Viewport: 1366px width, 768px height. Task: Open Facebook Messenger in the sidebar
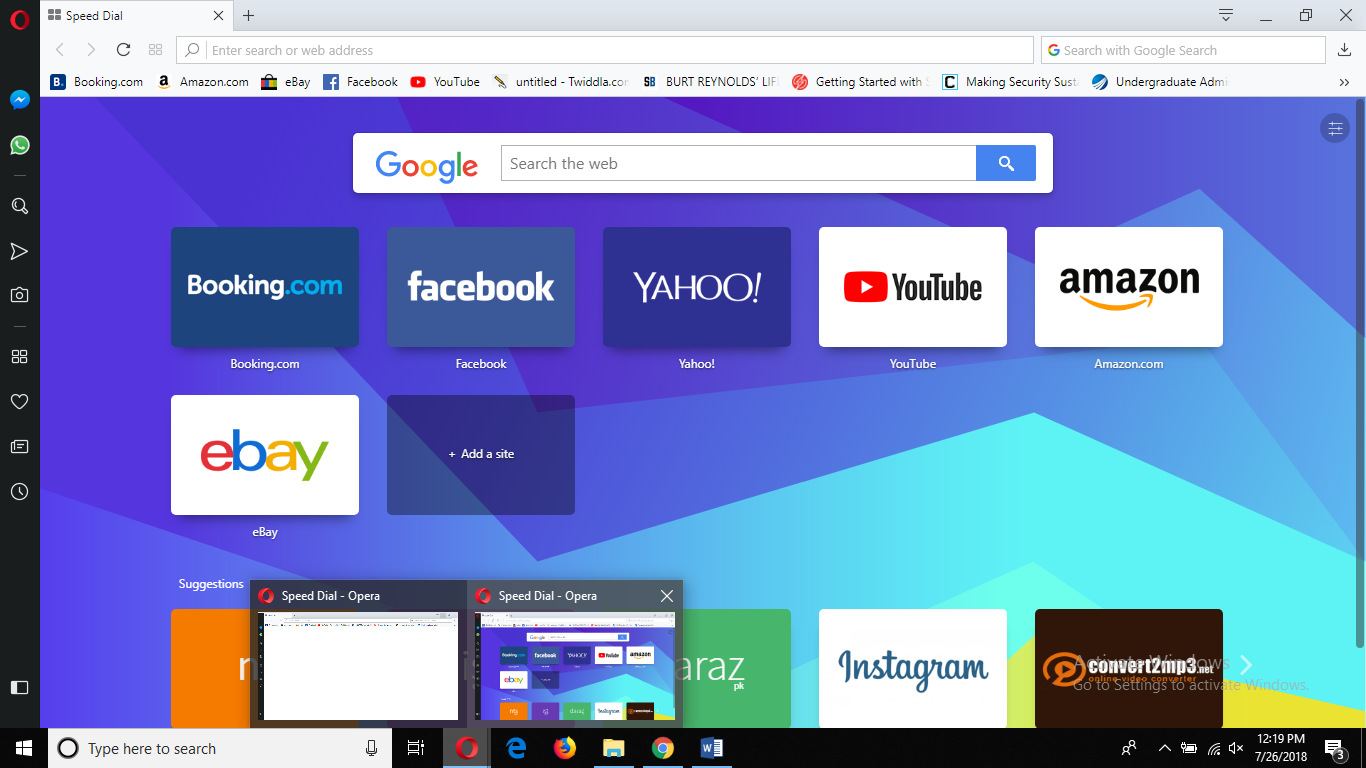coord(19,100)
